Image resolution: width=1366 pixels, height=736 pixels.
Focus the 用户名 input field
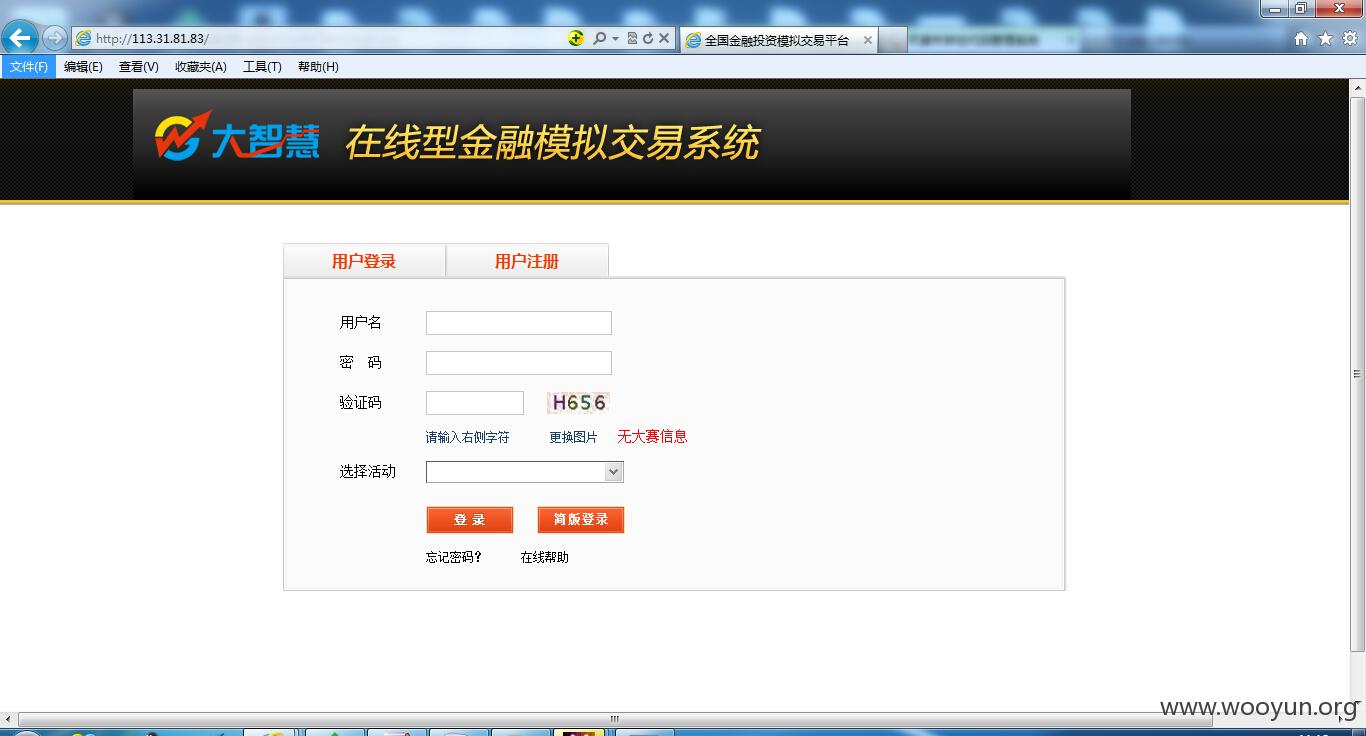coord(519,323)
